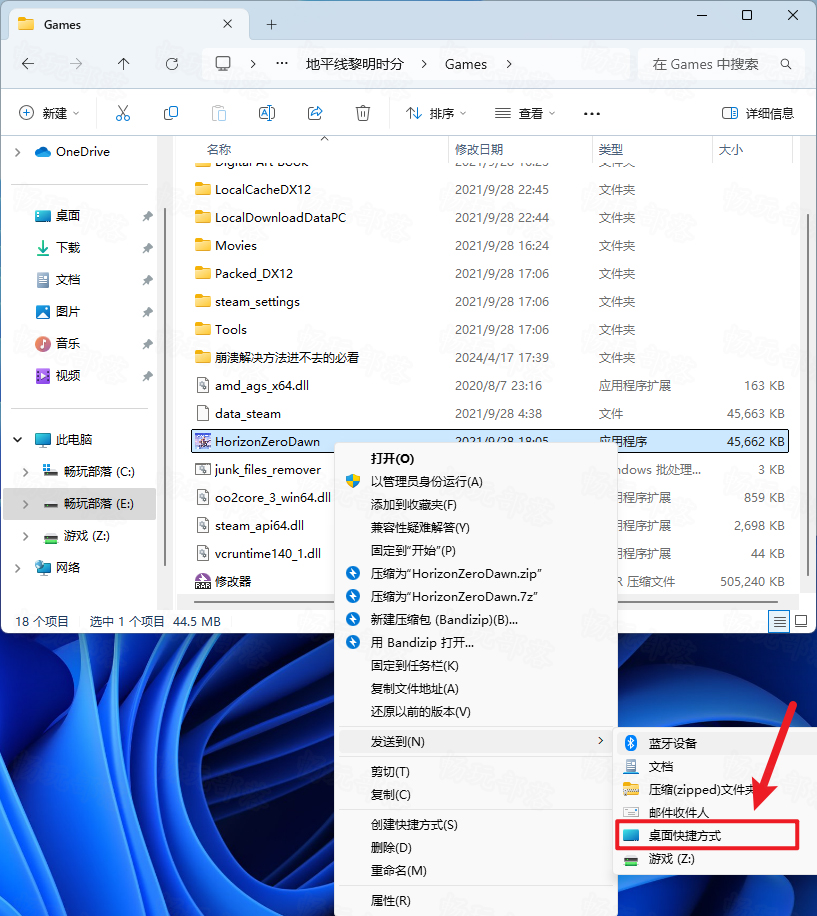
Task: Click the Cut scissors icon in toolbar
Action: (x=123, y=113)
